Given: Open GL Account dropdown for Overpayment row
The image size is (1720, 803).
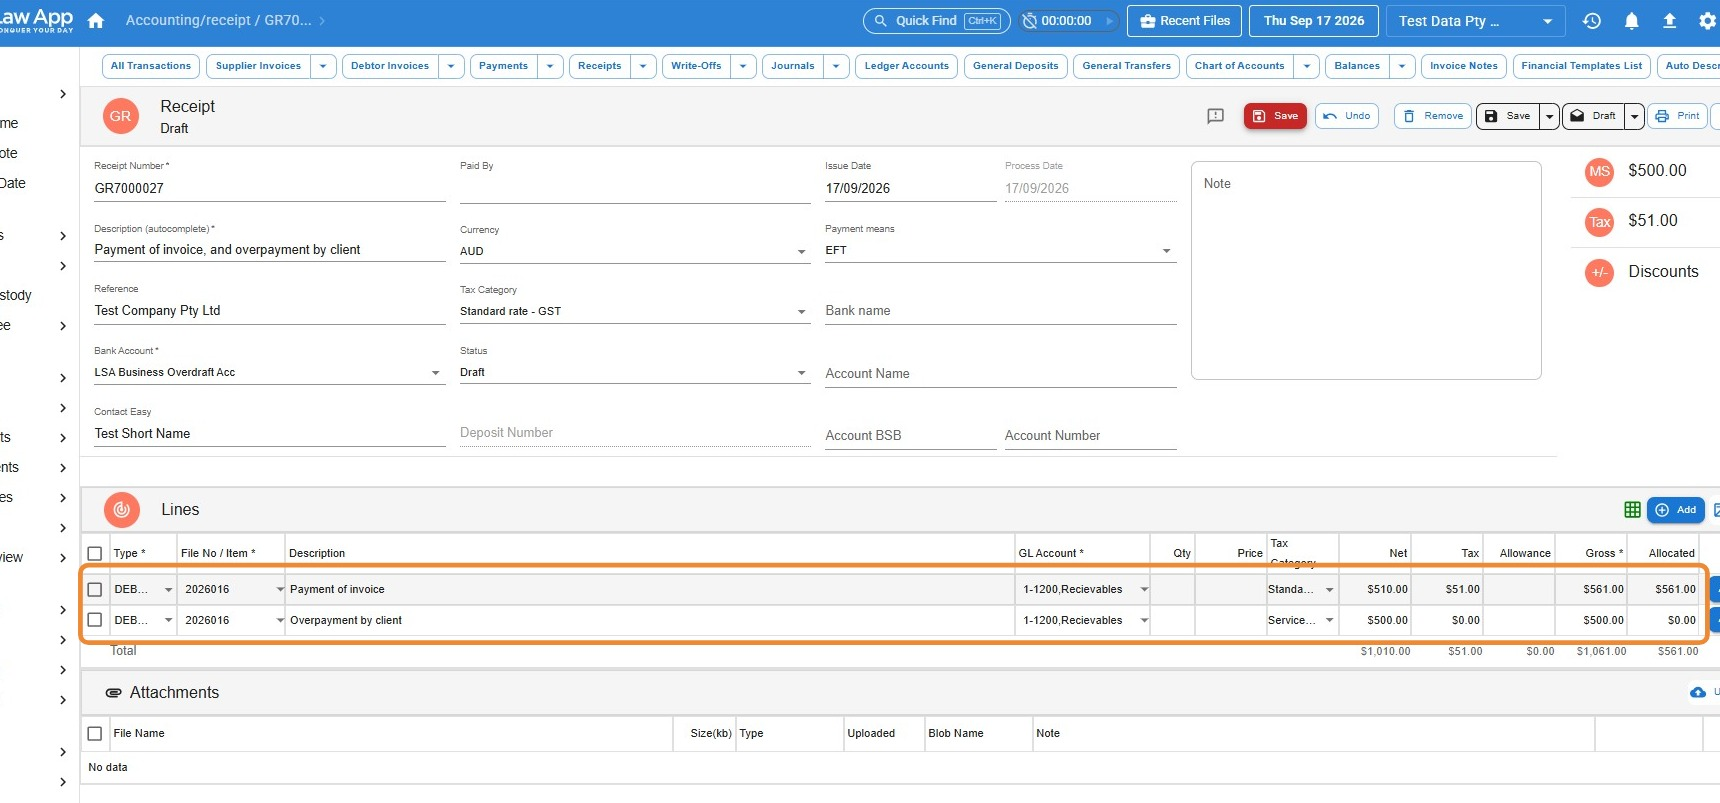Looking at the screenshot, I should pyautogui.click(x=1144, y=621).
